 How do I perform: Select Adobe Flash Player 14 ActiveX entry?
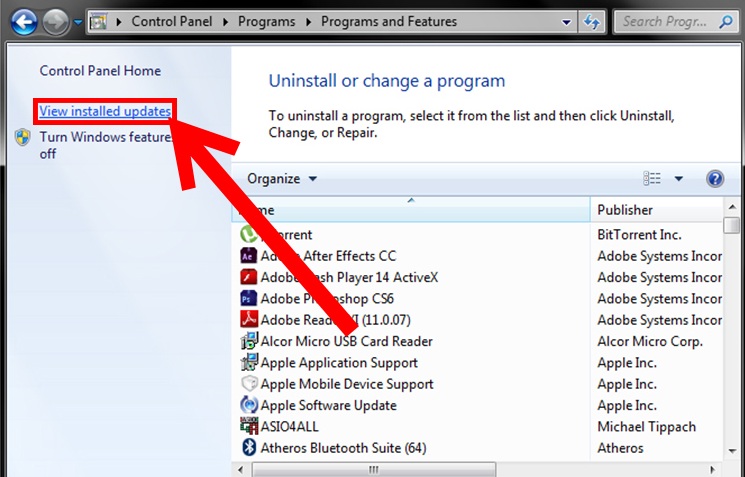pyautogui.click(x=349, y=277)
